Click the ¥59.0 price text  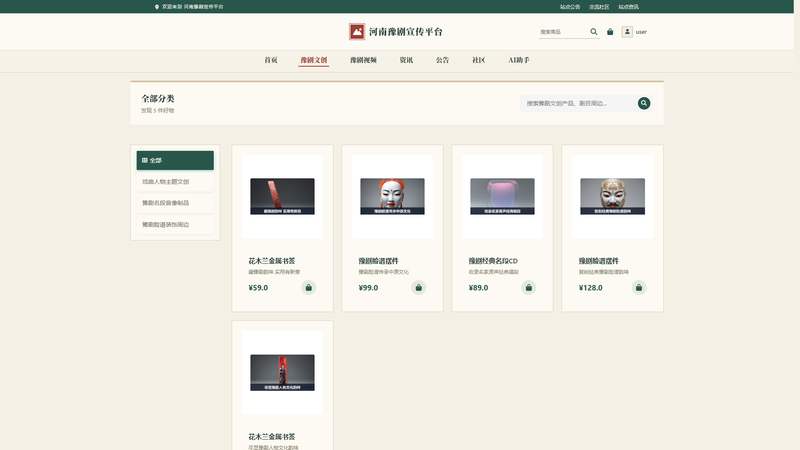258,288
